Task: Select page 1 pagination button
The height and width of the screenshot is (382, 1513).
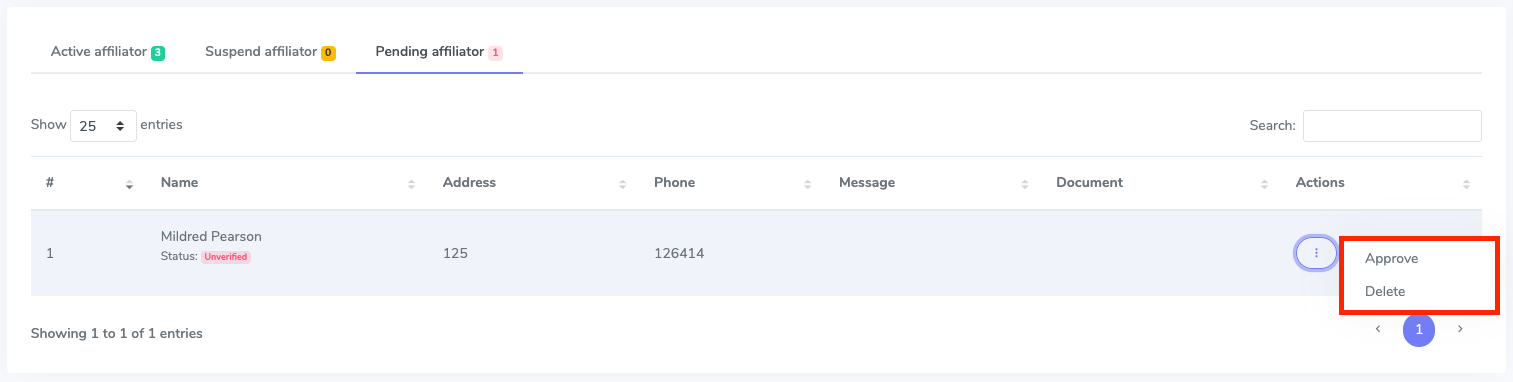Action: point(1419,329)
